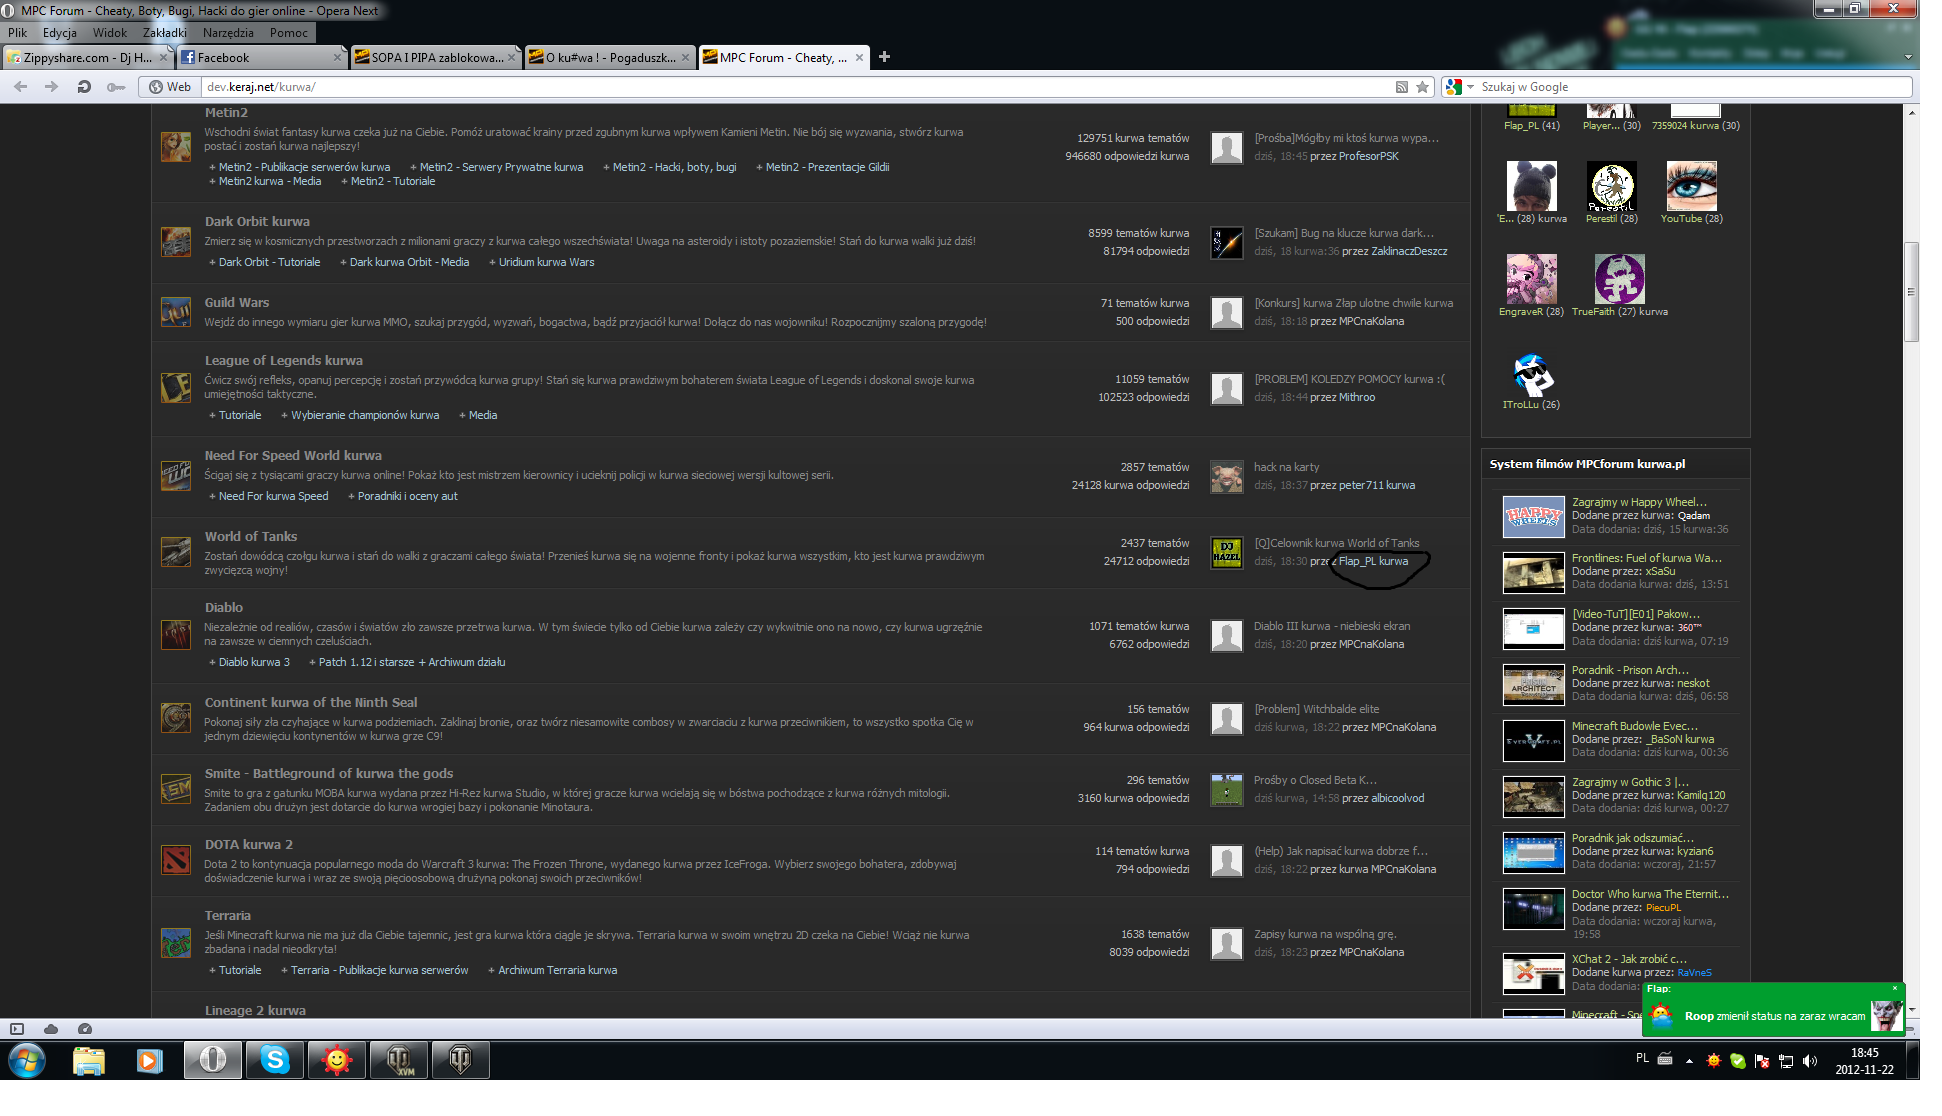Open World of Tanks XVM taskbar icon
Viewport: 1942px width, 1116px height.
click(x=399, y=1059)
